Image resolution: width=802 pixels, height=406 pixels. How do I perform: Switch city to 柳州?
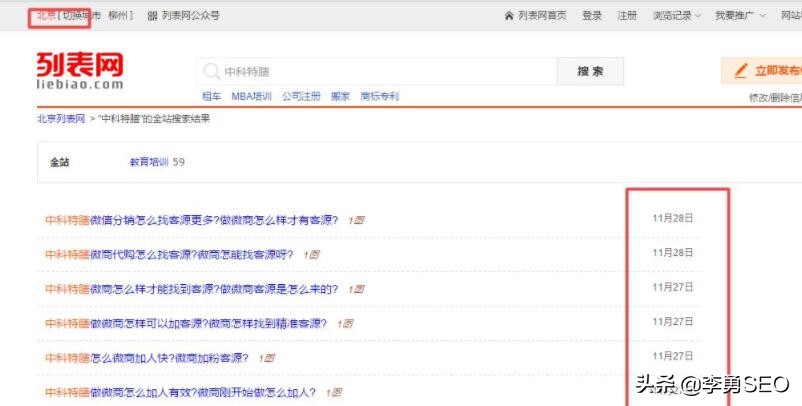point(118,16)
